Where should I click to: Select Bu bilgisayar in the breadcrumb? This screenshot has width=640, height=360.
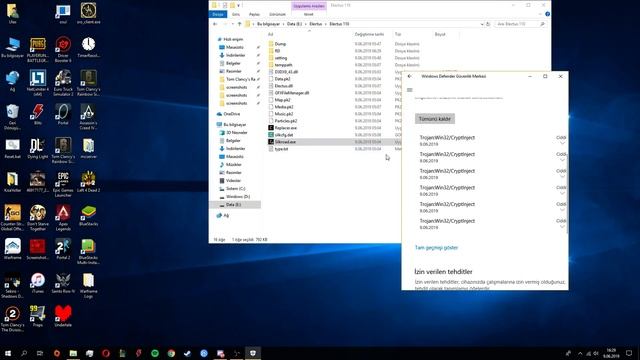click(269, 24)
